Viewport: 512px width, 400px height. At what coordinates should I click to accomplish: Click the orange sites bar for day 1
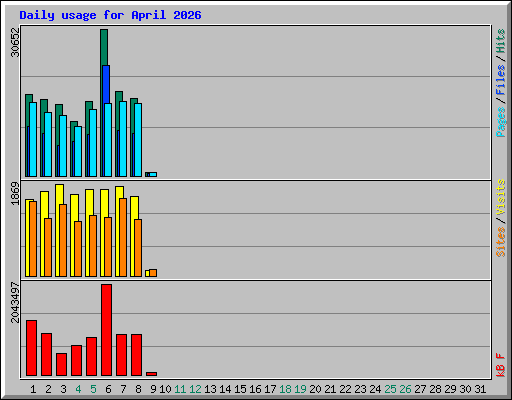pos(33,239)
